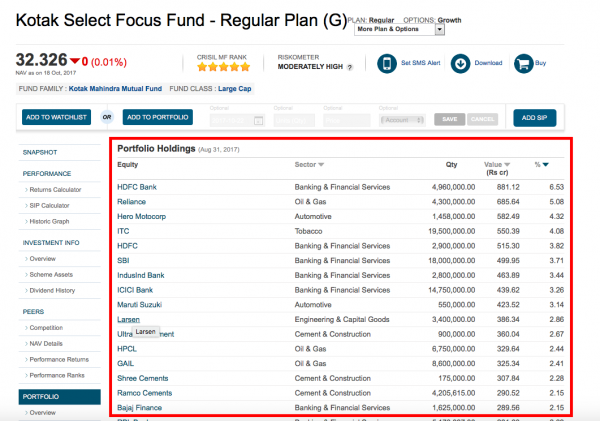Select INVESTMENT INFO in the sidebar

click(51, 243)
